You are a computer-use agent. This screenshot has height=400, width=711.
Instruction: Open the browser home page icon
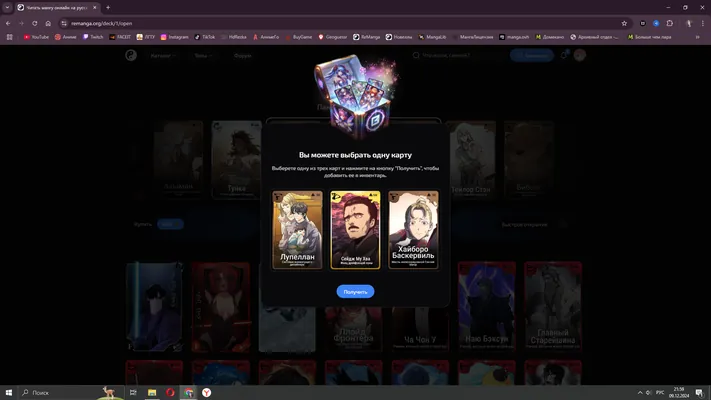48,23
